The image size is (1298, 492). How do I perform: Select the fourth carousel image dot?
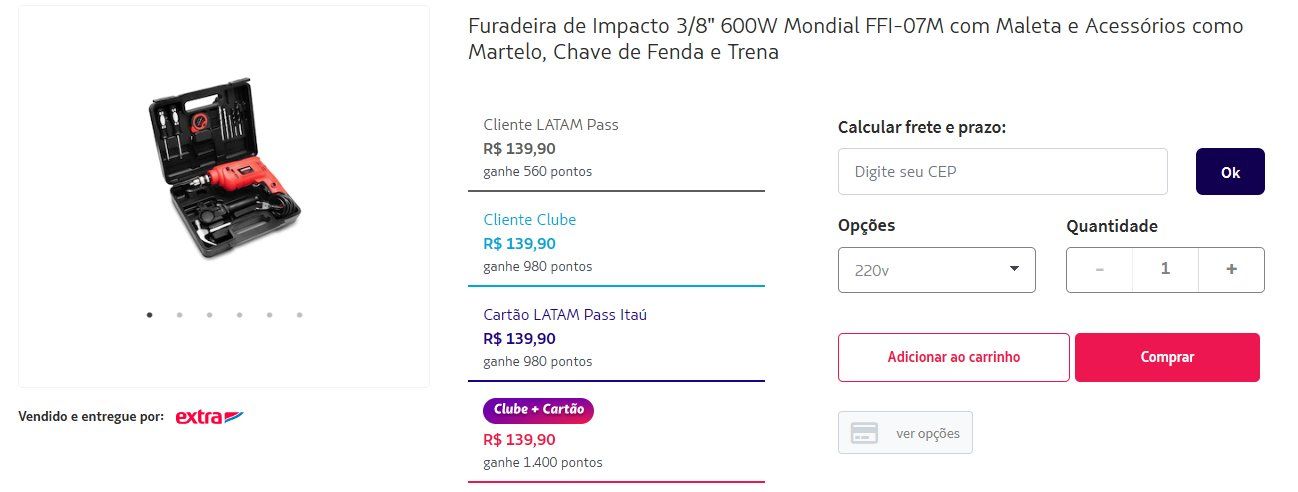[239, 315]
